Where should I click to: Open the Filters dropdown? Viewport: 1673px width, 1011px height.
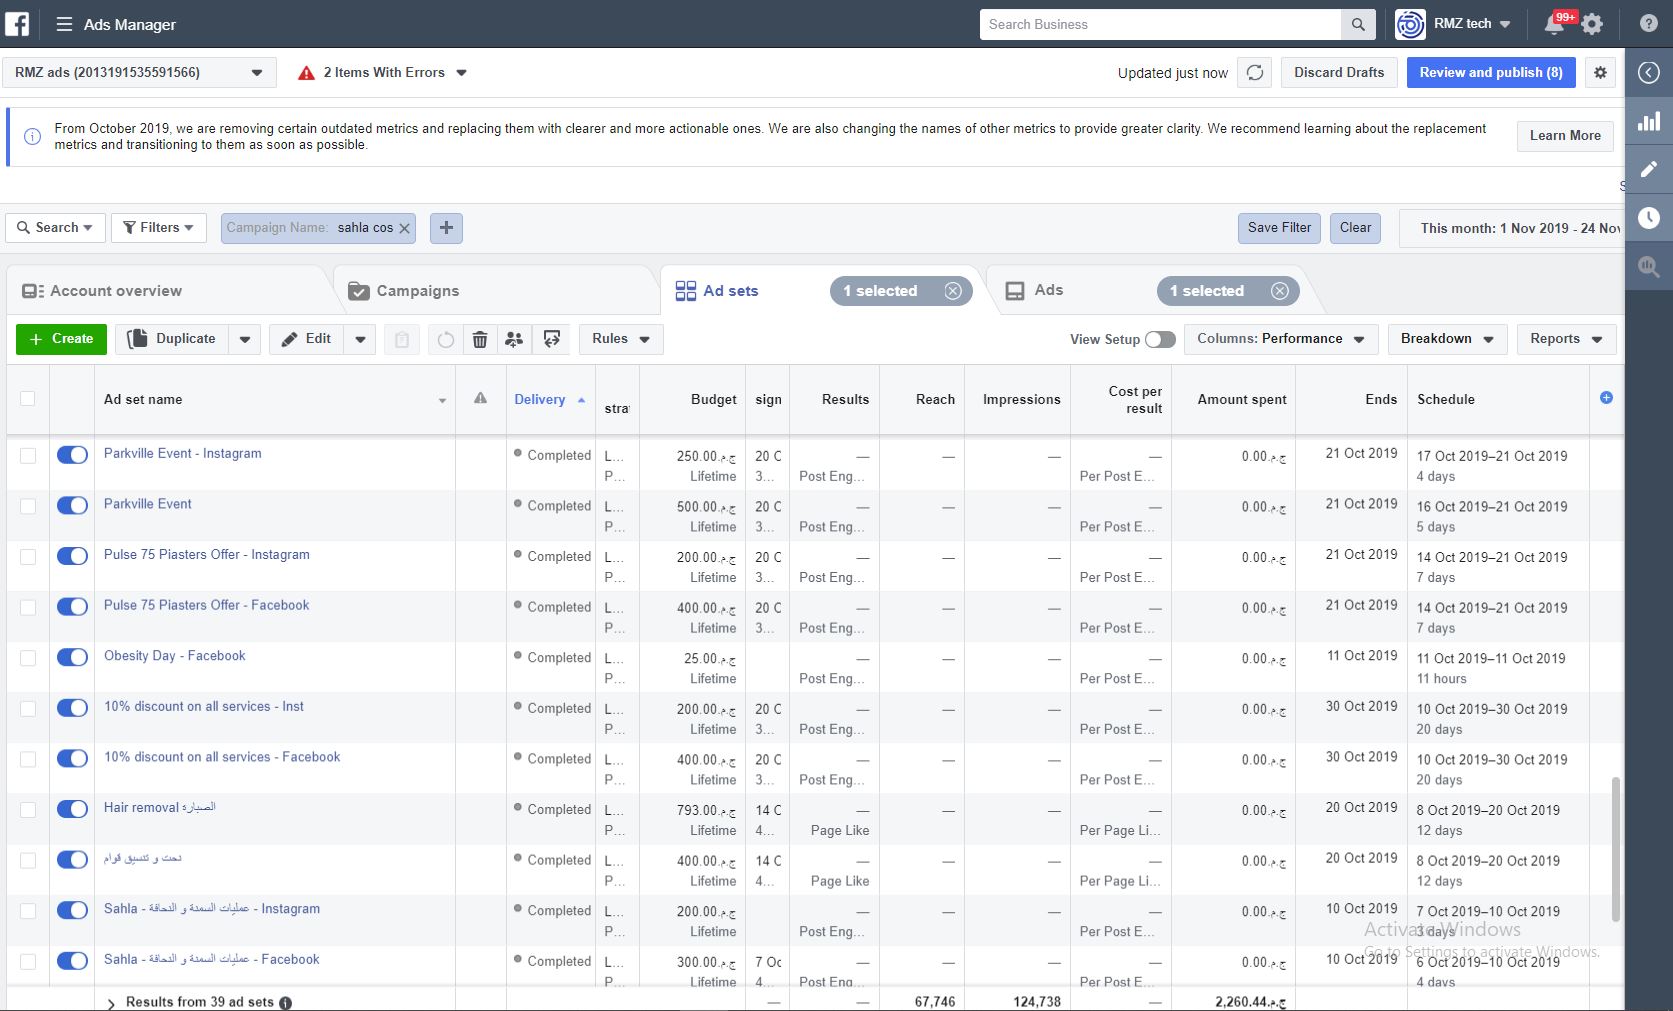tap(158, 228)
